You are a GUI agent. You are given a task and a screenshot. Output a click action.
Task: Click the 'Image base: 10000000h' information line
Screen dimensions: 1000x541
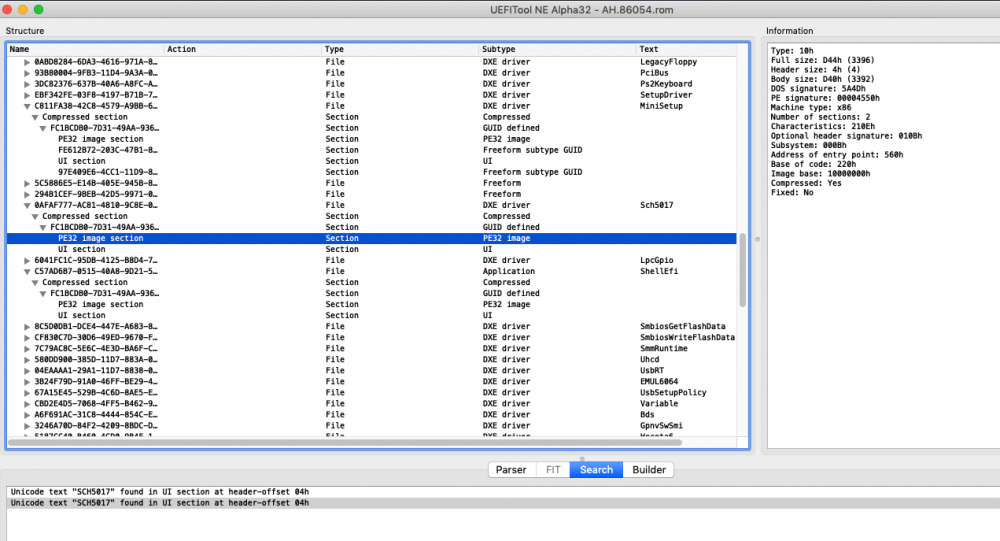[x=820, y=174]
